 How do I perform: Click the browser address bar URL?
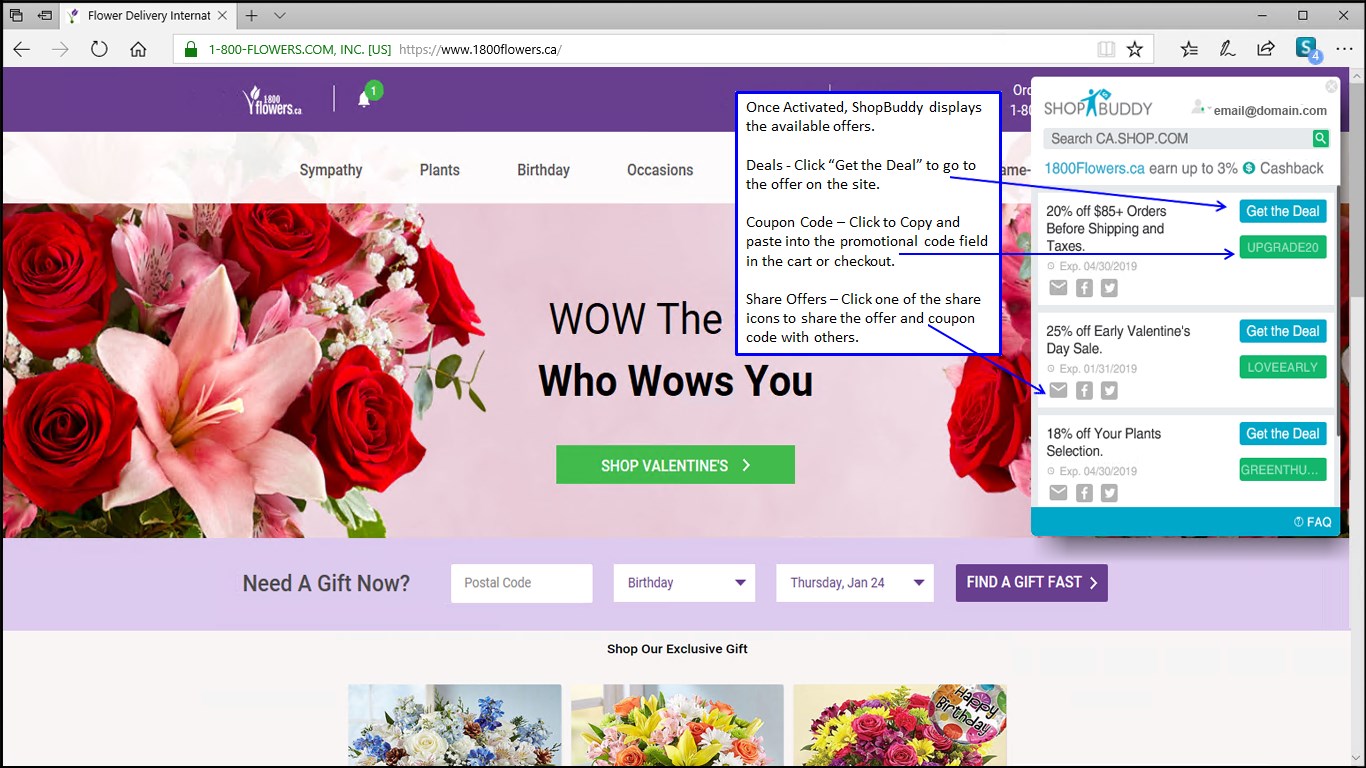tap(480, 49)
